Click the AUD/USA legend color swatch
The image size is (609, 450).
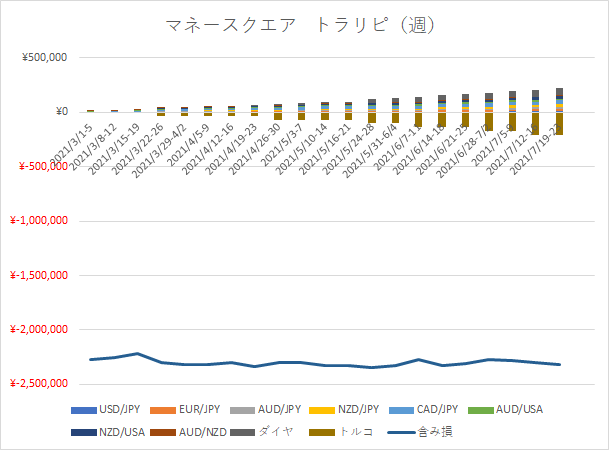(480, 410)
